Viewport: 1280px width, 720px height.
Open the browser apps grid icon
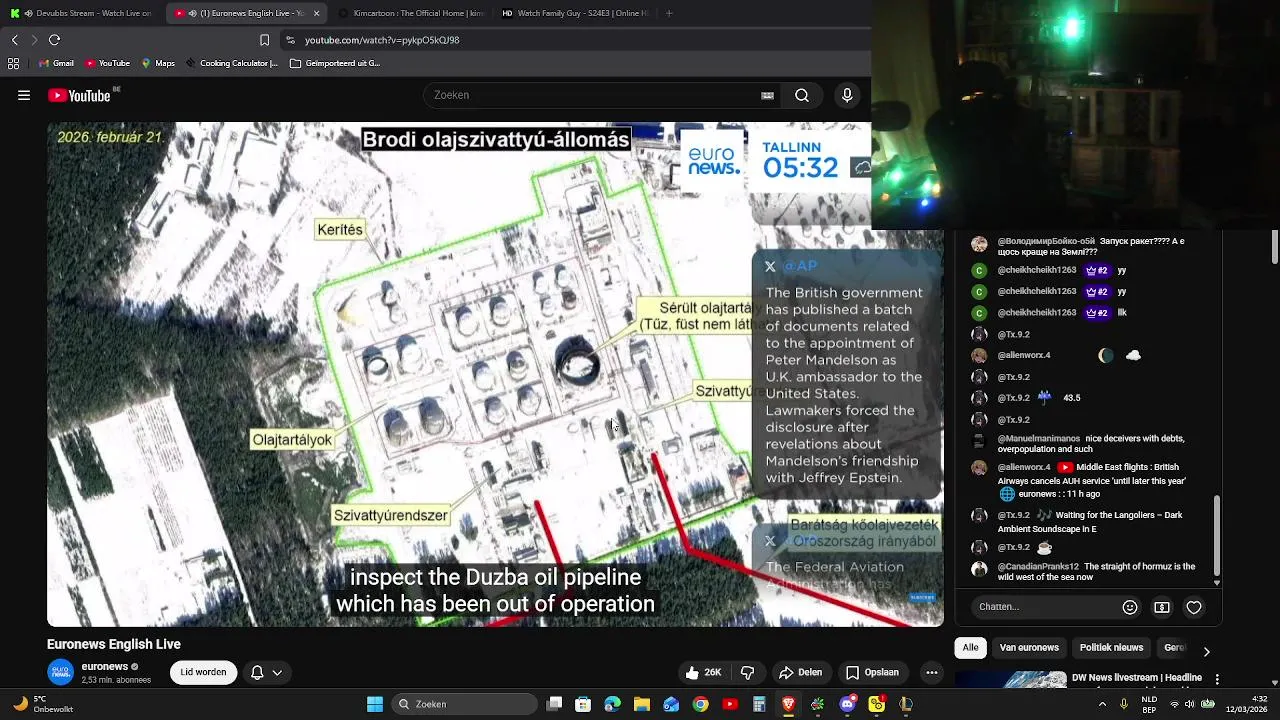click(x=13, y=63)
